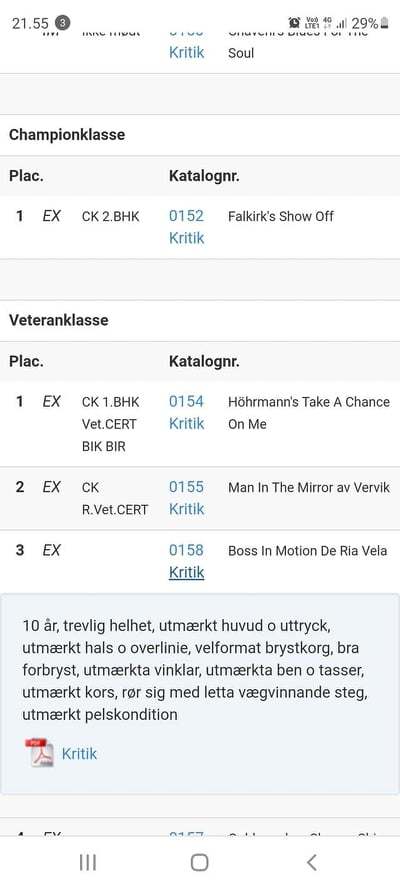Screen dimensions: 400x889
Task: Open the notification count badge in status bar
Action: point(62,23)
